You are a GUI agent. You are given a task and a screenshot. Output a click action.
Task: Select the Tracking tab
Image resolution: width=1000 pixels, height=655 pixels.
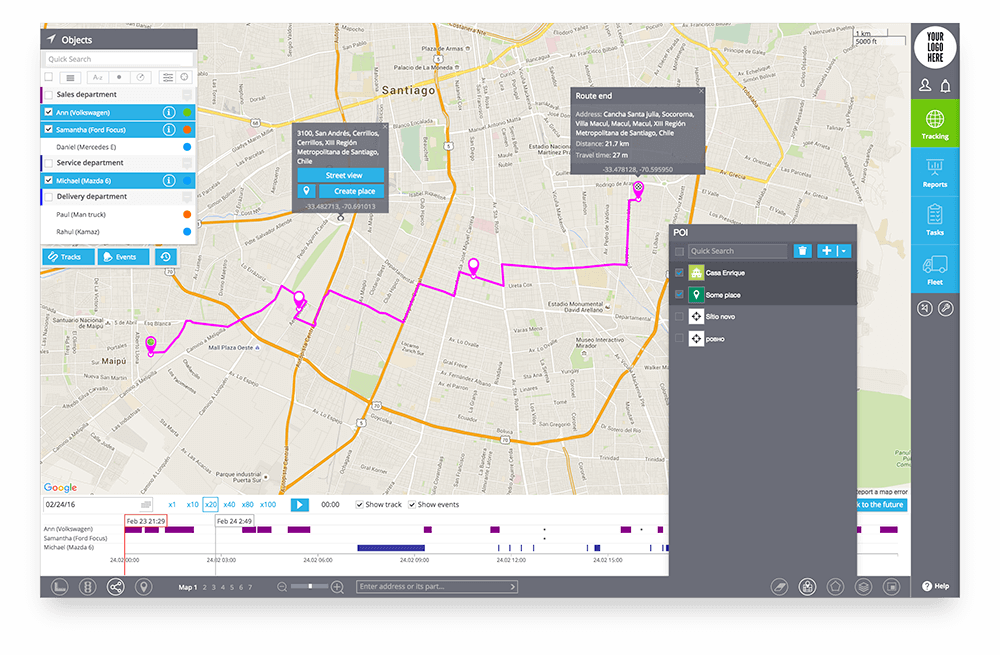(x=934, y=124)
